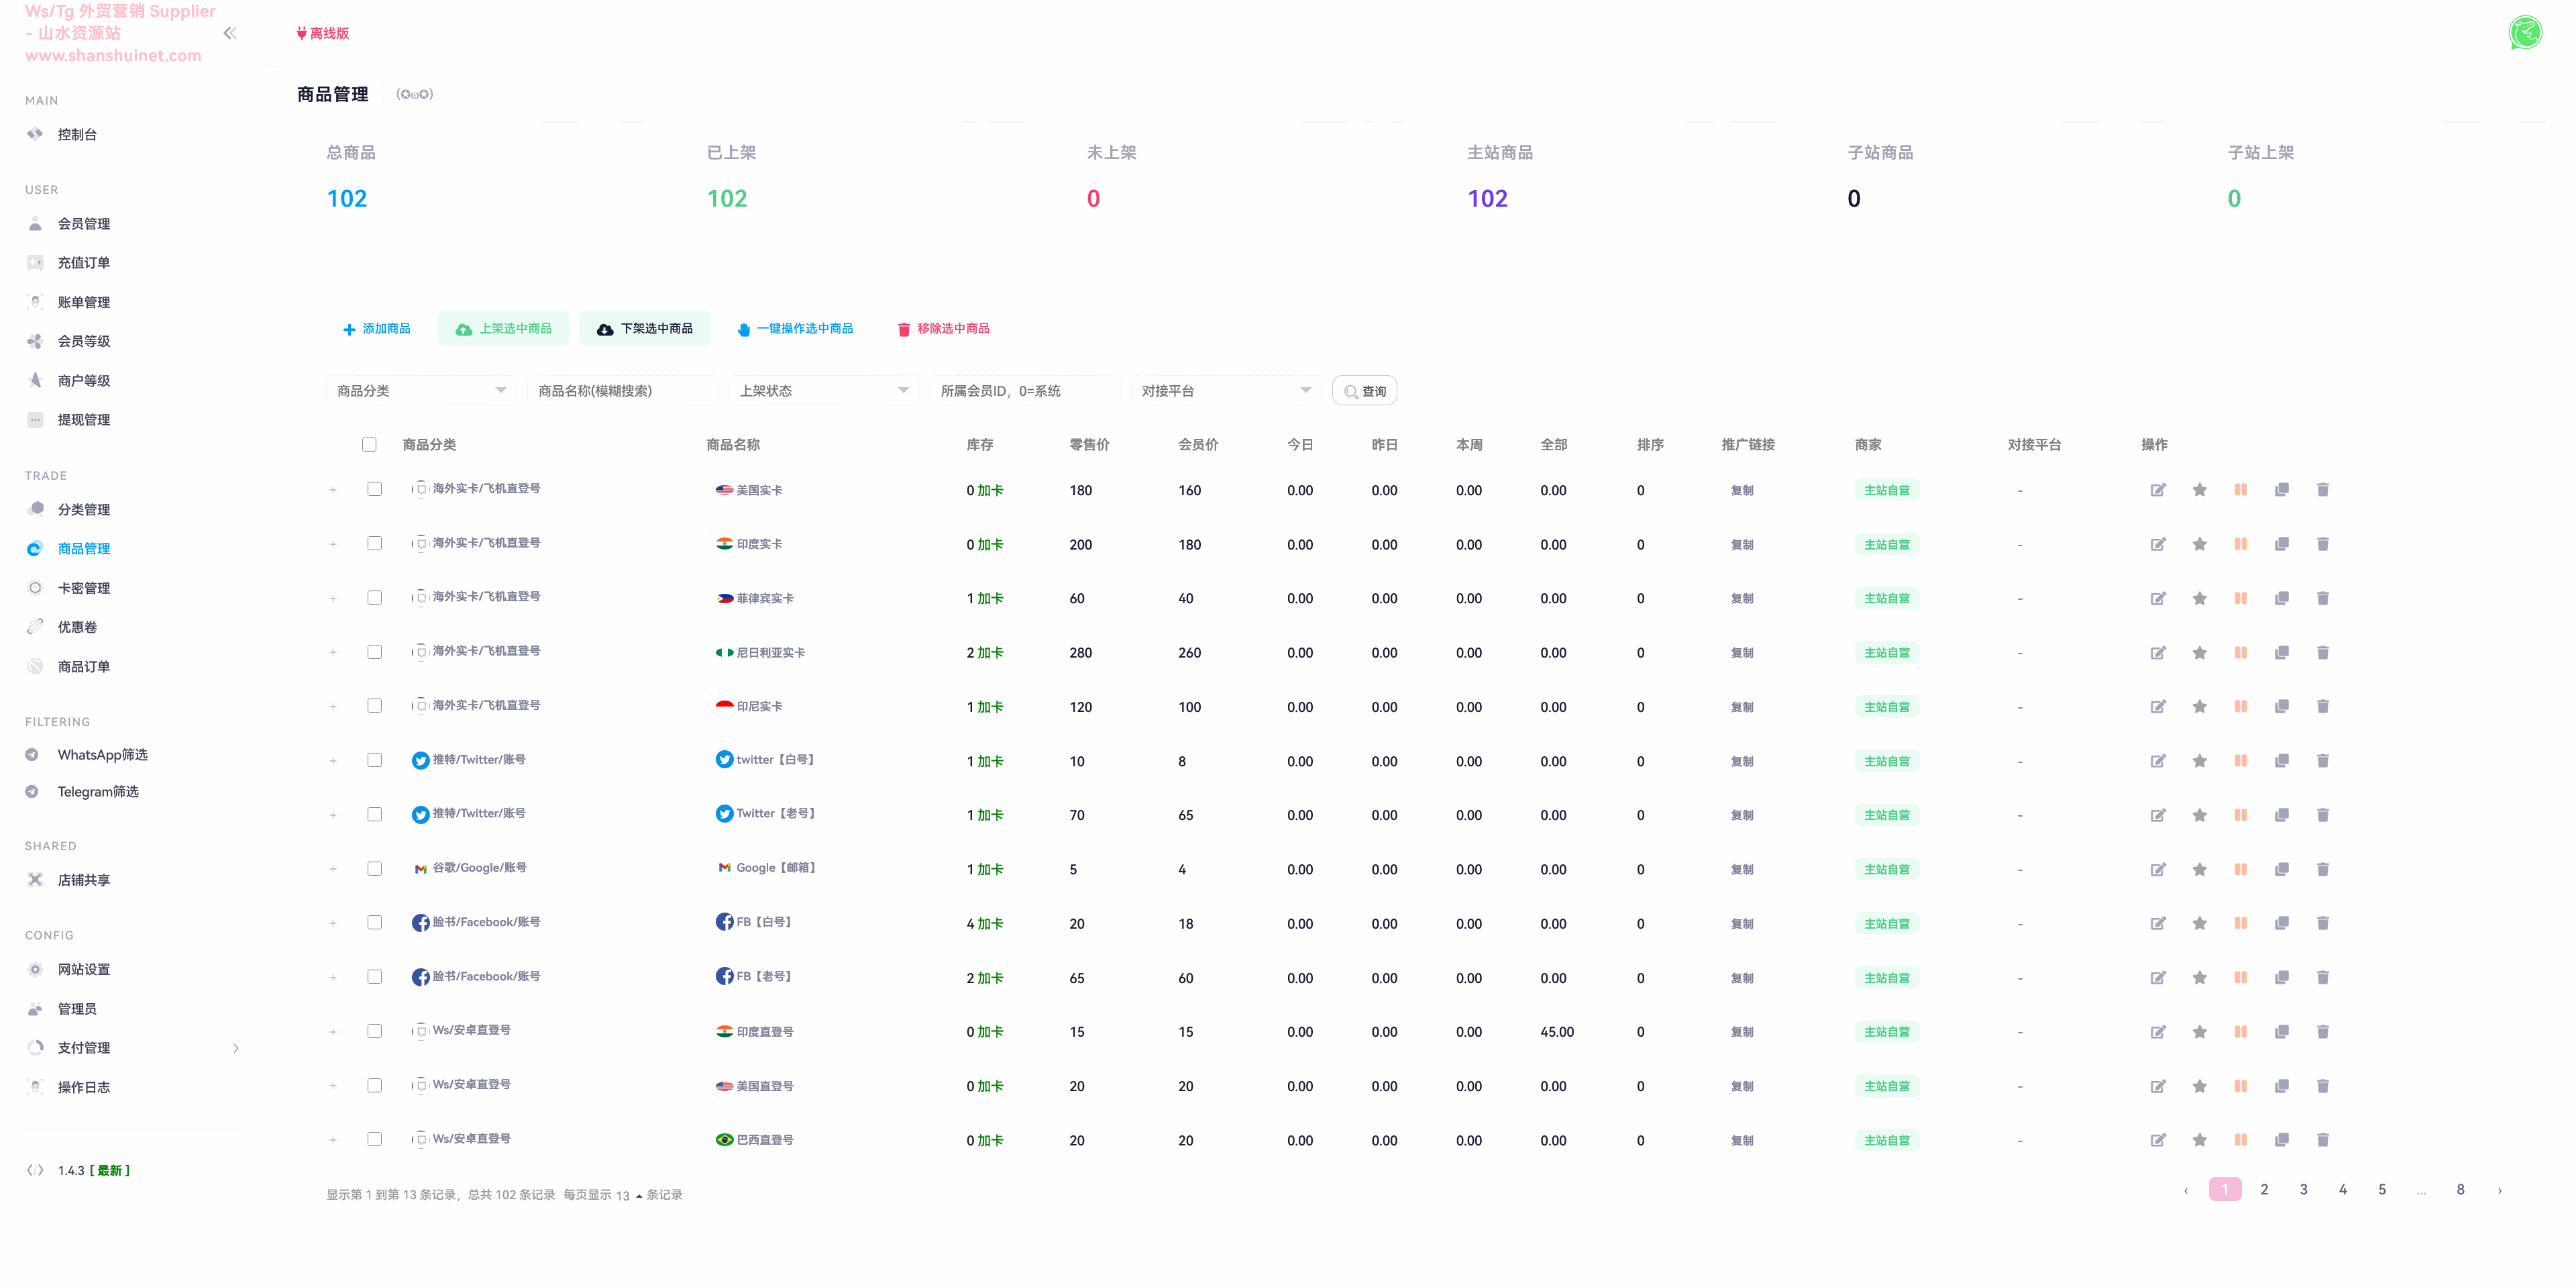Click edit icon for 巴西直登号 row
2576x1287 pixels.
click(x=2158, y=1140)
